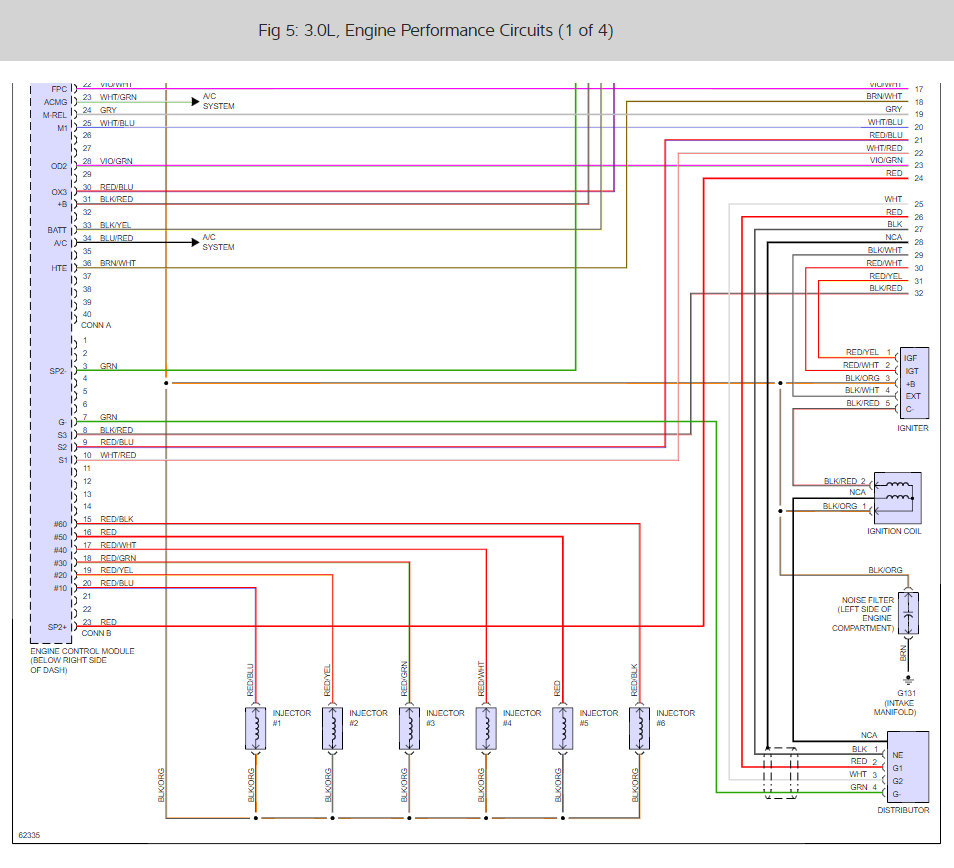Click the Injector #5 coil symbol

[563, 729]
